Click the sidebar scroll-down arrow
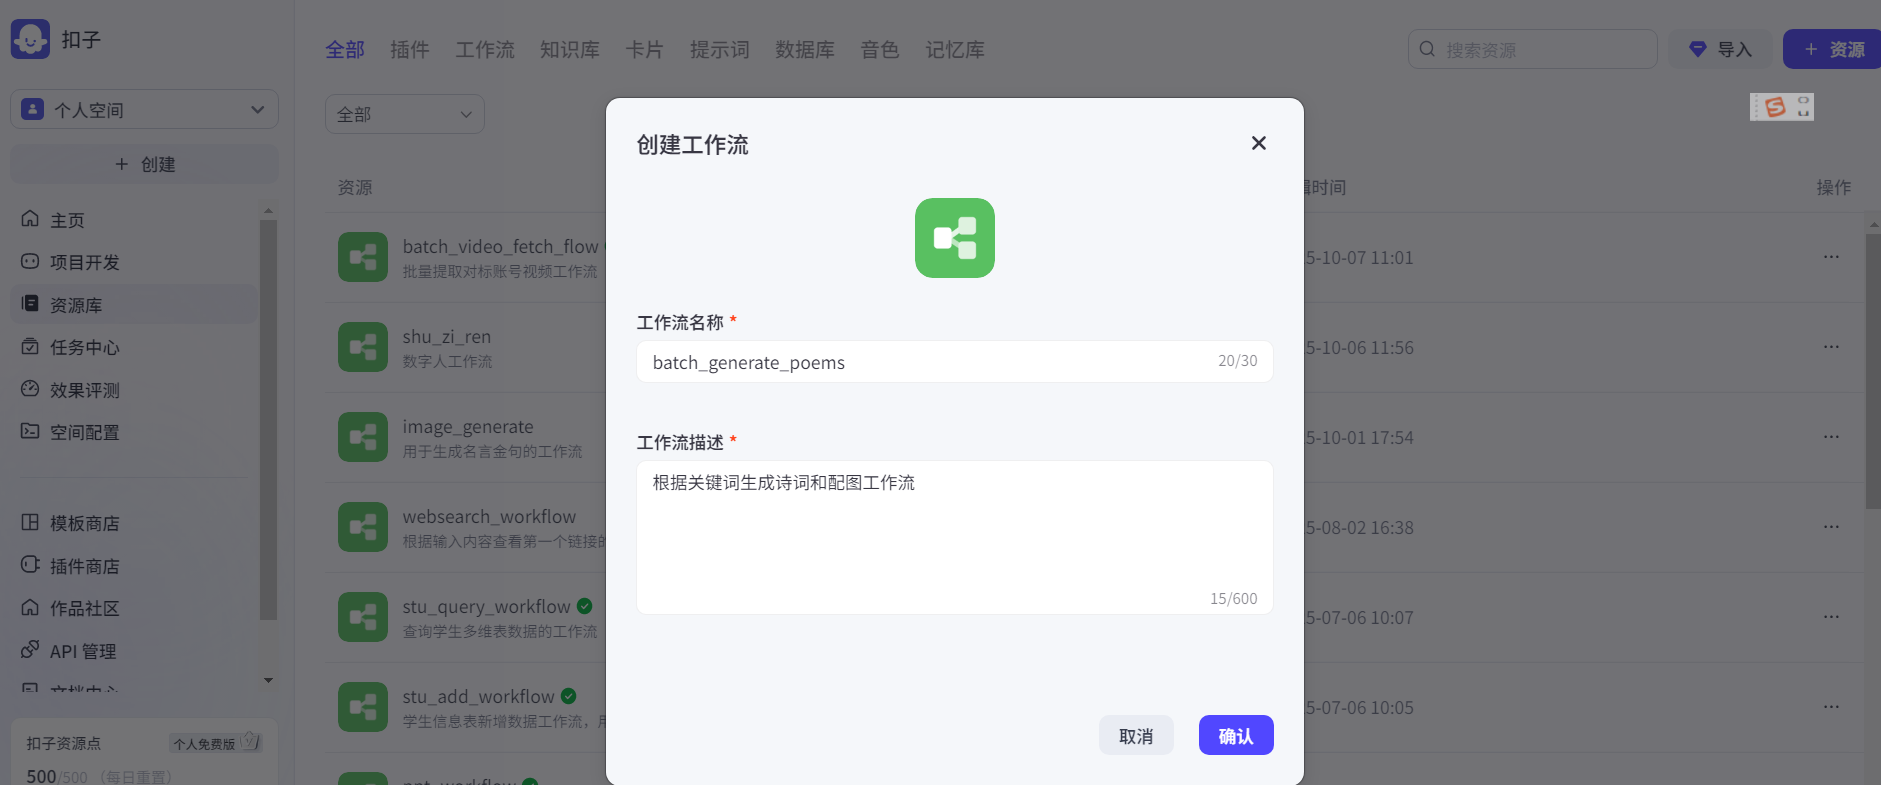Image resolution: width=1881 pixels, height=785 pixels. (268, 681)
